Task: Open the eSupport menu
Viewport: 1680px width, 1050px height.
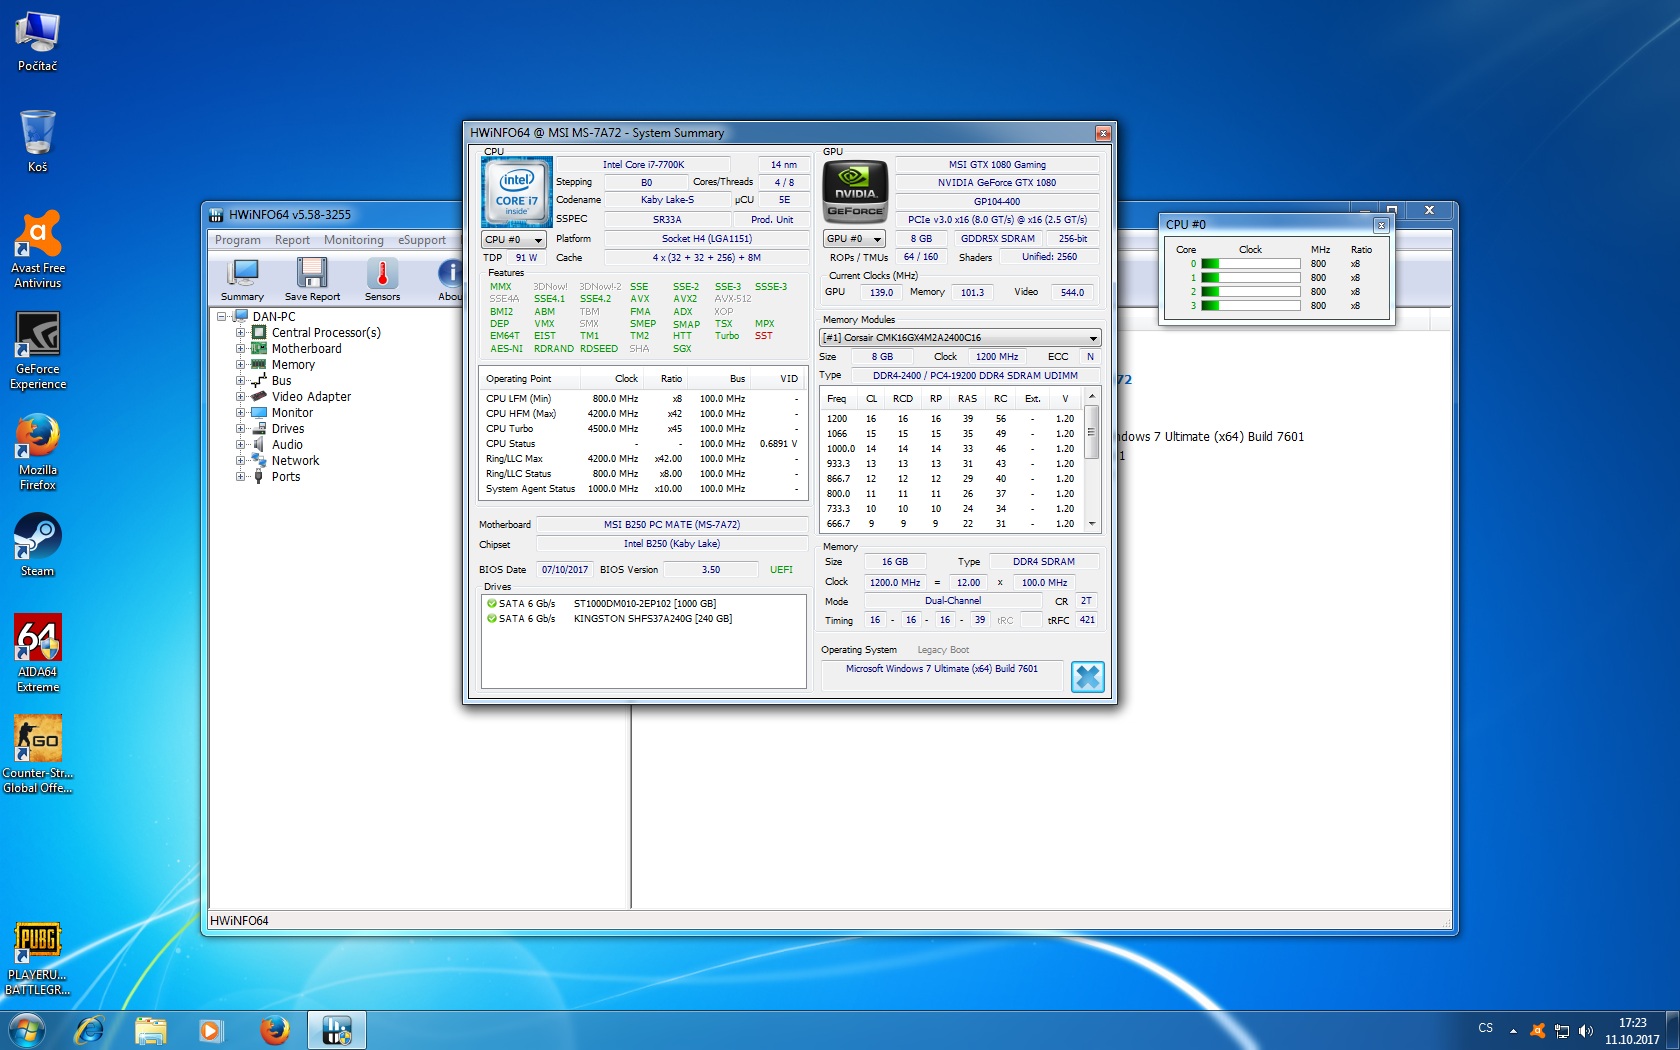Action: pos(422,240)
